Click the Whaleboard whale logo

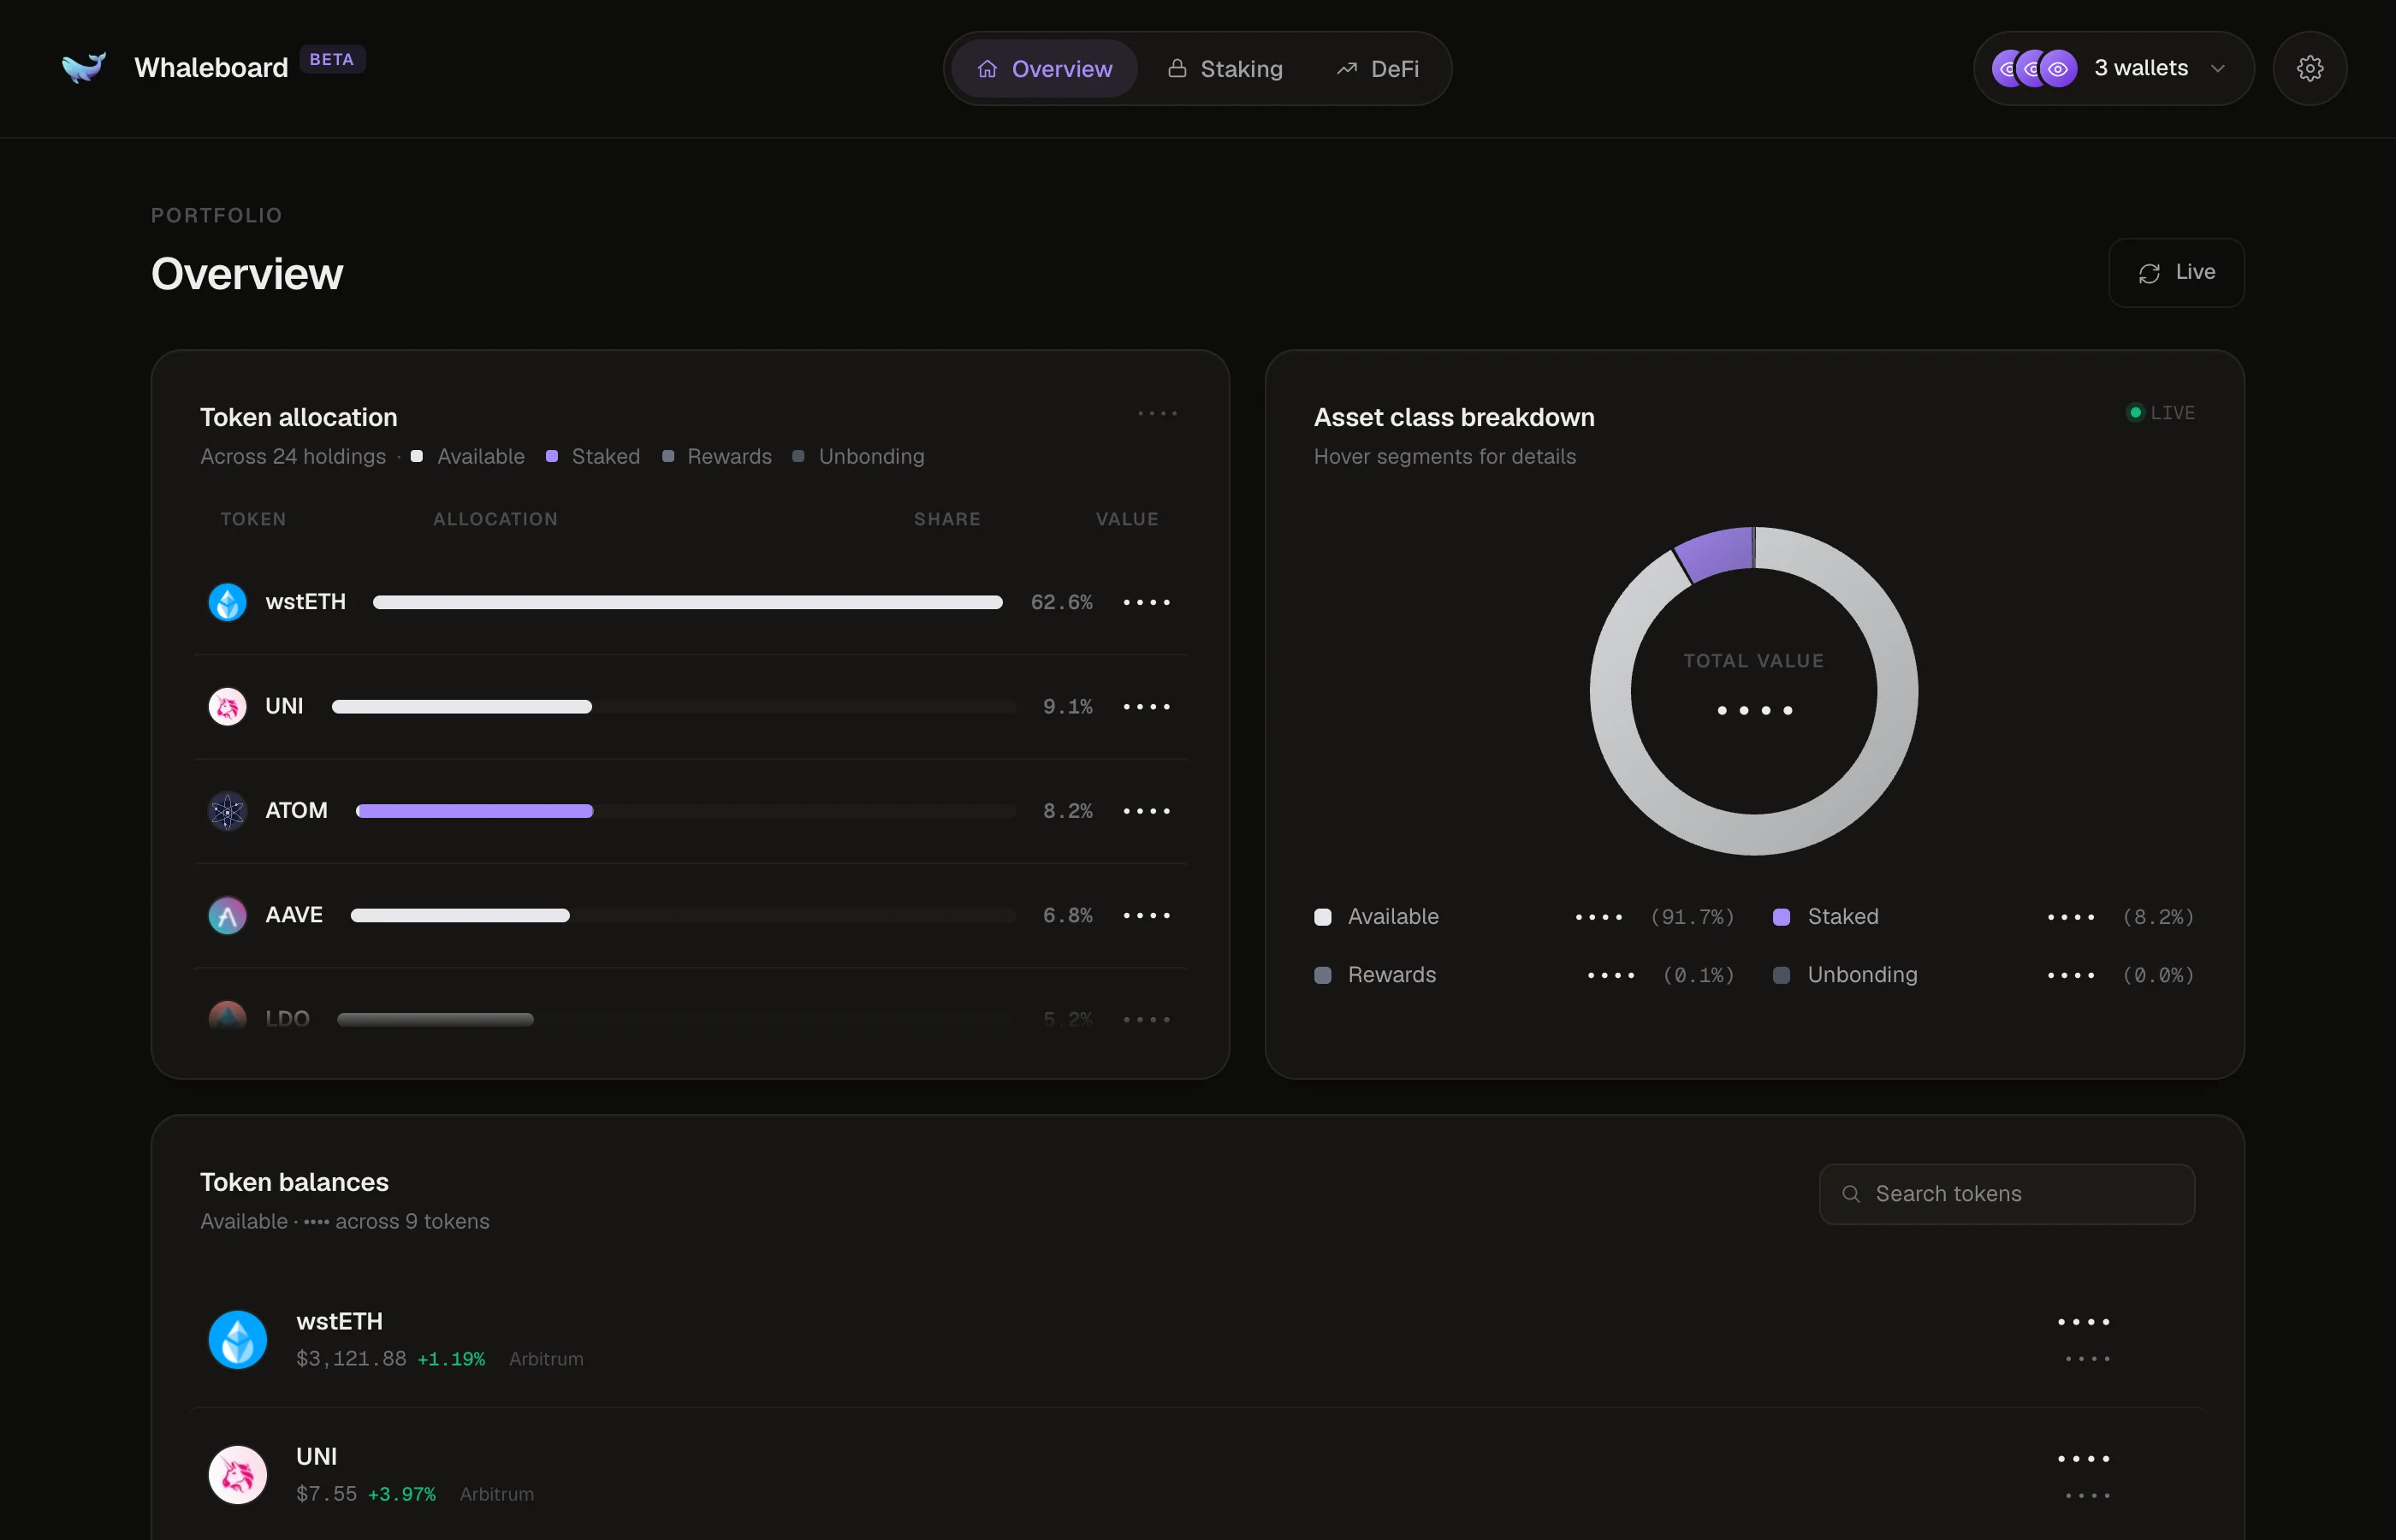point(83,67)
